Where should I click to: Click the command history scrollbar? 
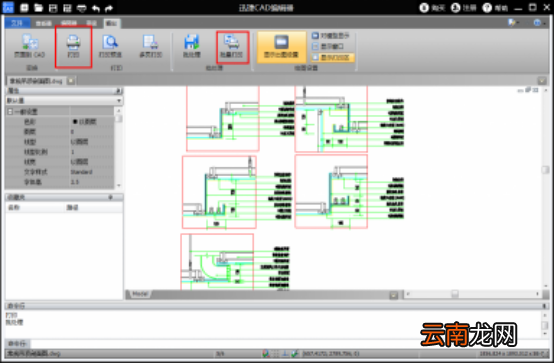coord(545,324)
